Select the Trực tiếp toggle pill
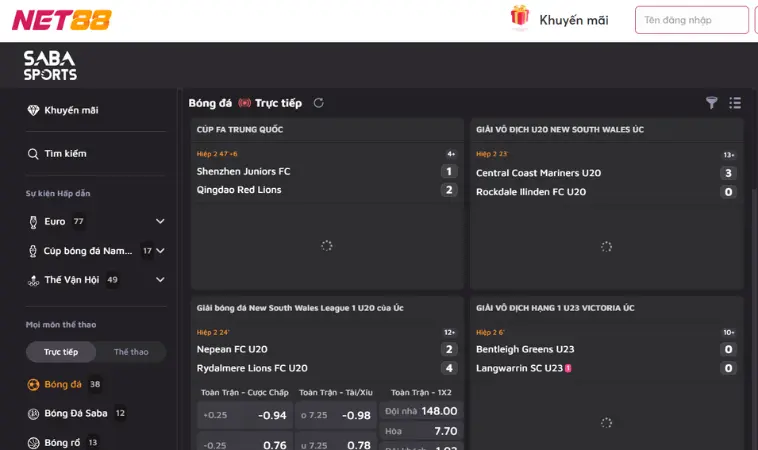Viewport: 758px width, 450px height. pyautogui.click(x=61, y=352)
